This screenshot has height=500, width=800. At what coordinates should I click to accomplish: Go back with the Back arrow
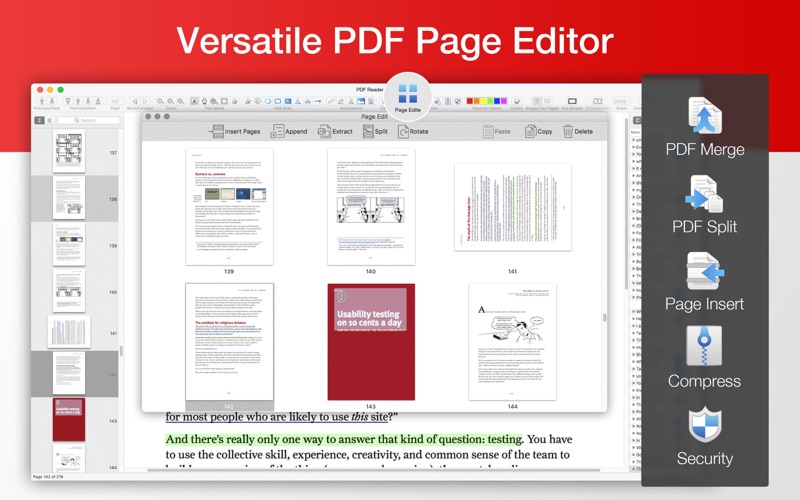tap(135, 101)
